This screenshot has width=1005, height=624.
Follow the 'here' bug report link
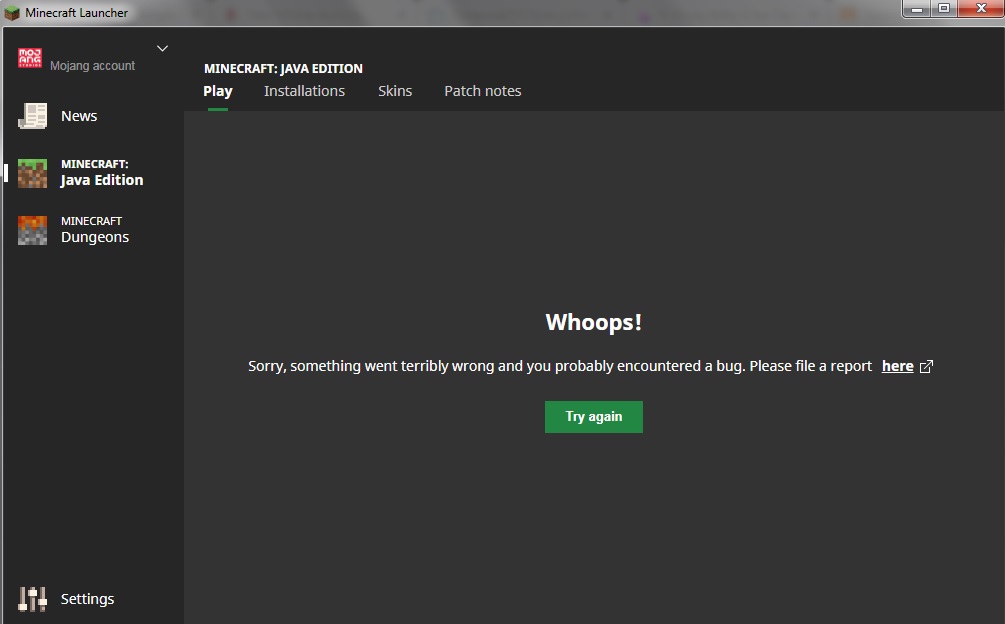[x=897, y=366]
